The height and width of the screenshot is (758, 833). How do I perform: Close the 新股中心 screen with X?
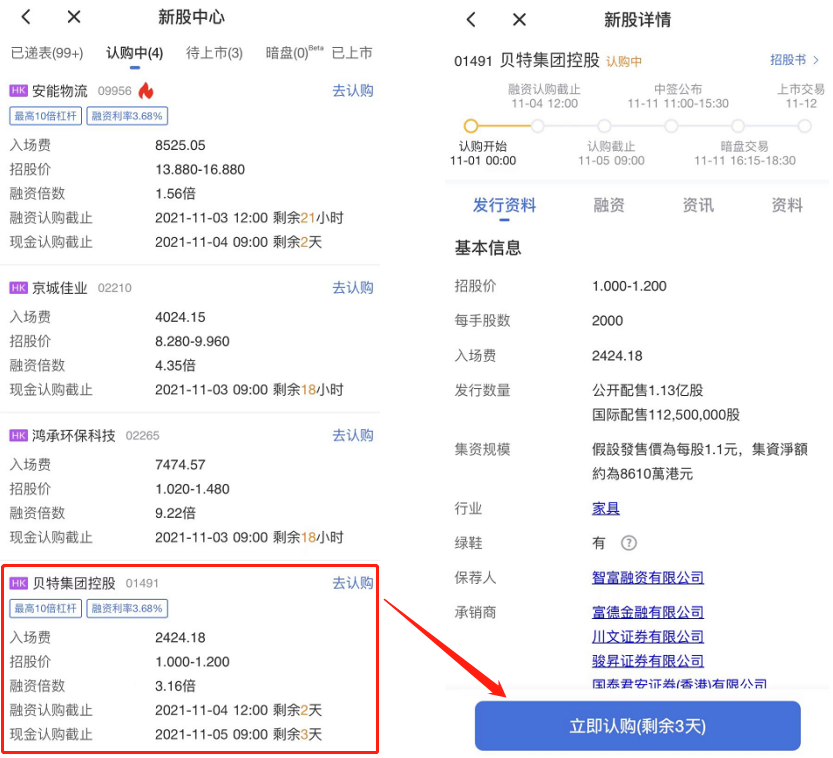pos(74,17)
